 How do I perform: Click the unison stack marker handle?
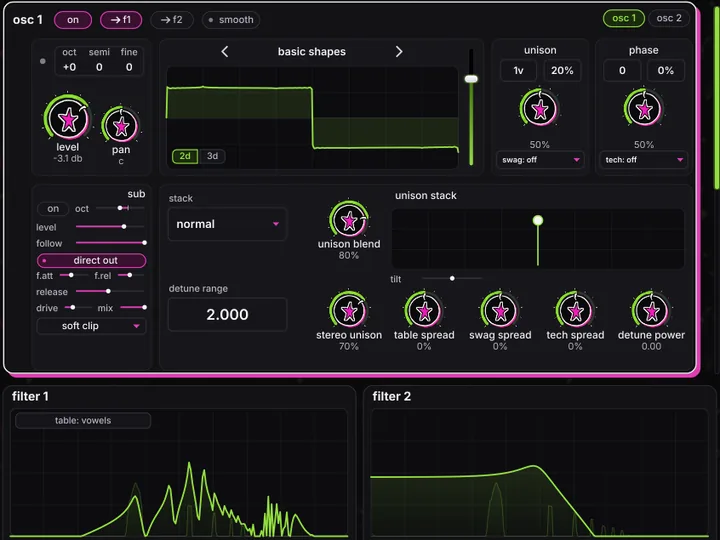click(538, 220)
